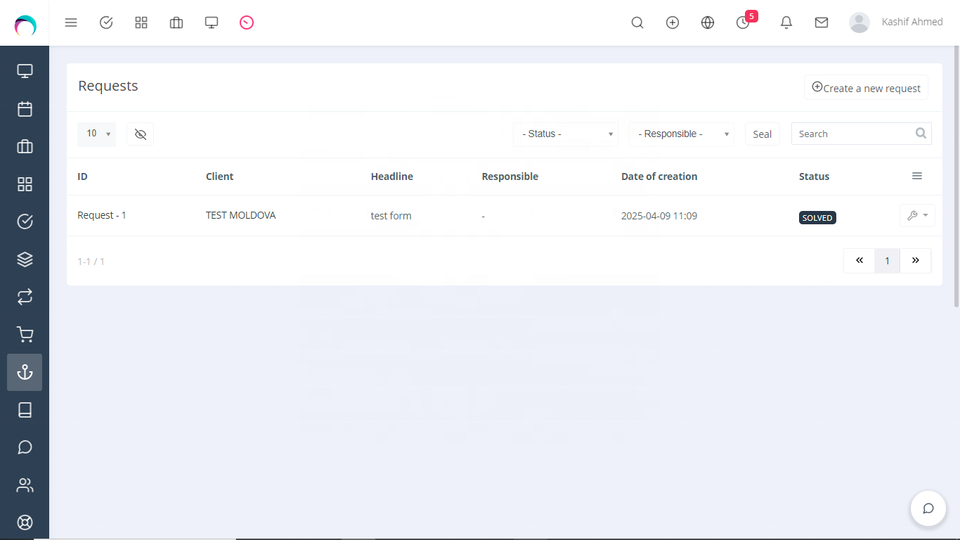960x540 pixels.
Task: Open the notifications bell icon
Action: click(786, 22)
